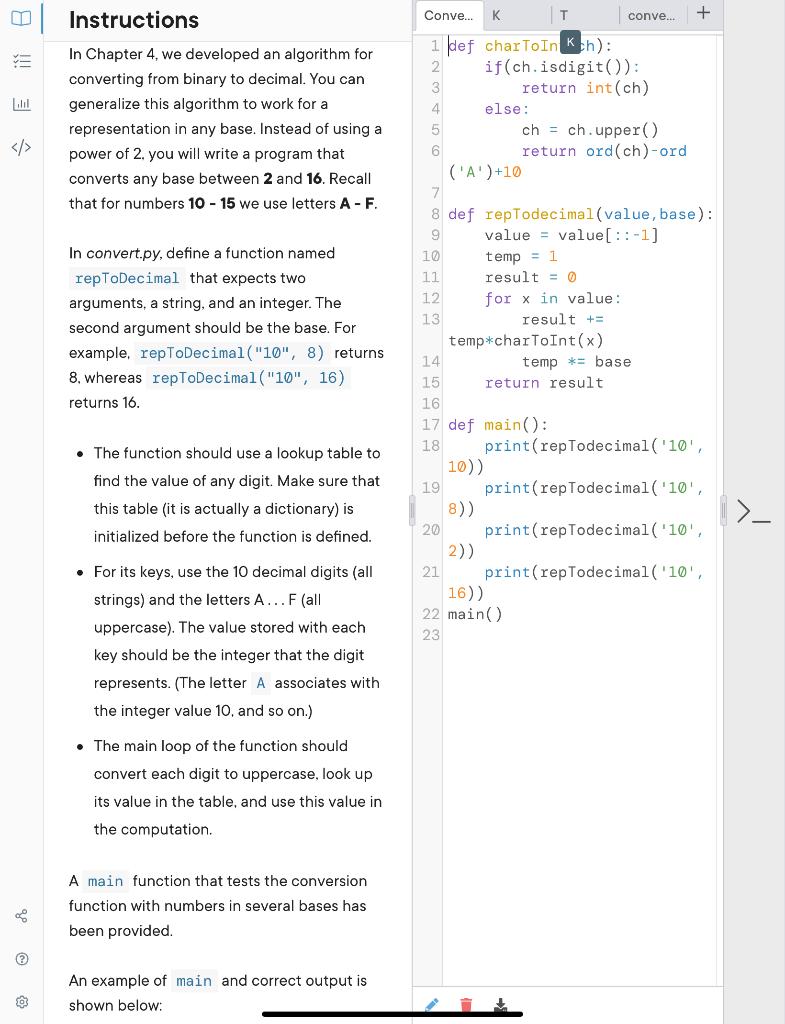Click the left panel resize handle
Screen dimensions: 785x1024
[412, 511]
